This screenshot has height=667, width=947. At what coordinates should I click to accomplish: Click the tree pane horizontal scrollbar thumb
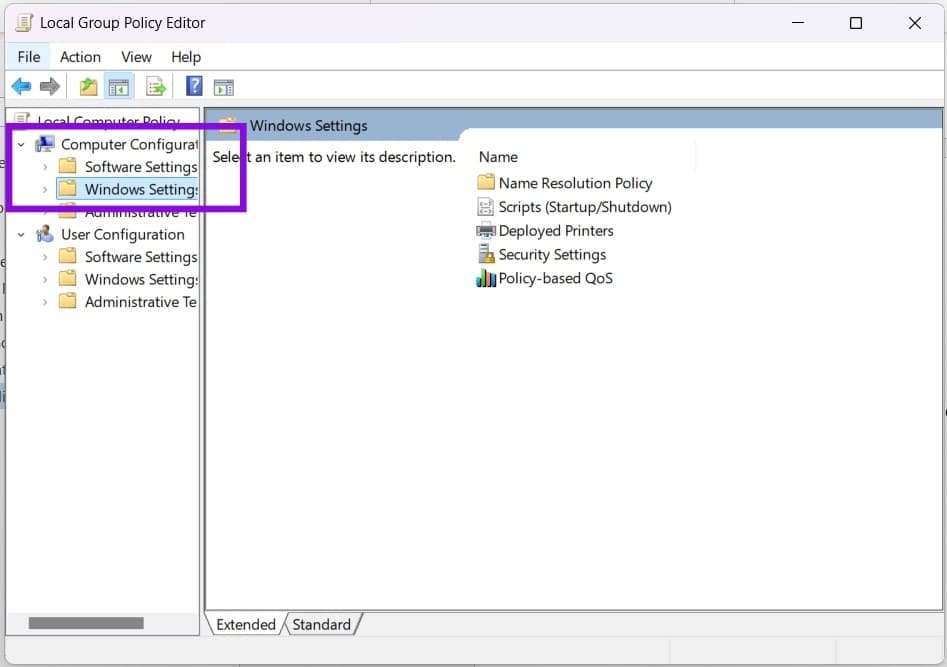[86, 623]
